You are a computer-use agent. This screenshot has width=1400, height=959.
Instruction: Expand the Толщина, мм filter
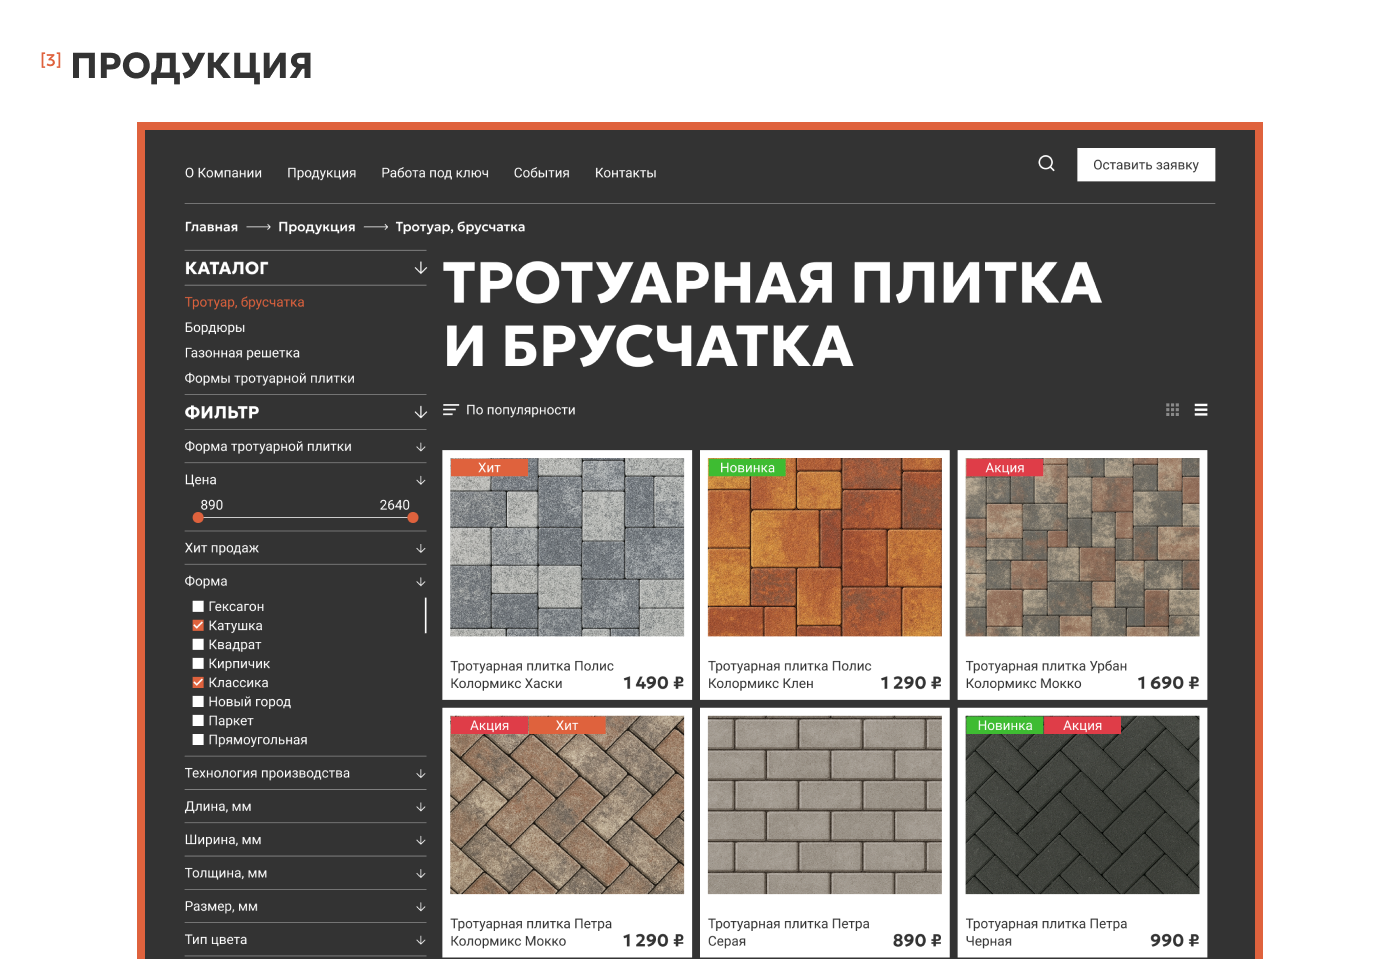(x=420, y=873)
